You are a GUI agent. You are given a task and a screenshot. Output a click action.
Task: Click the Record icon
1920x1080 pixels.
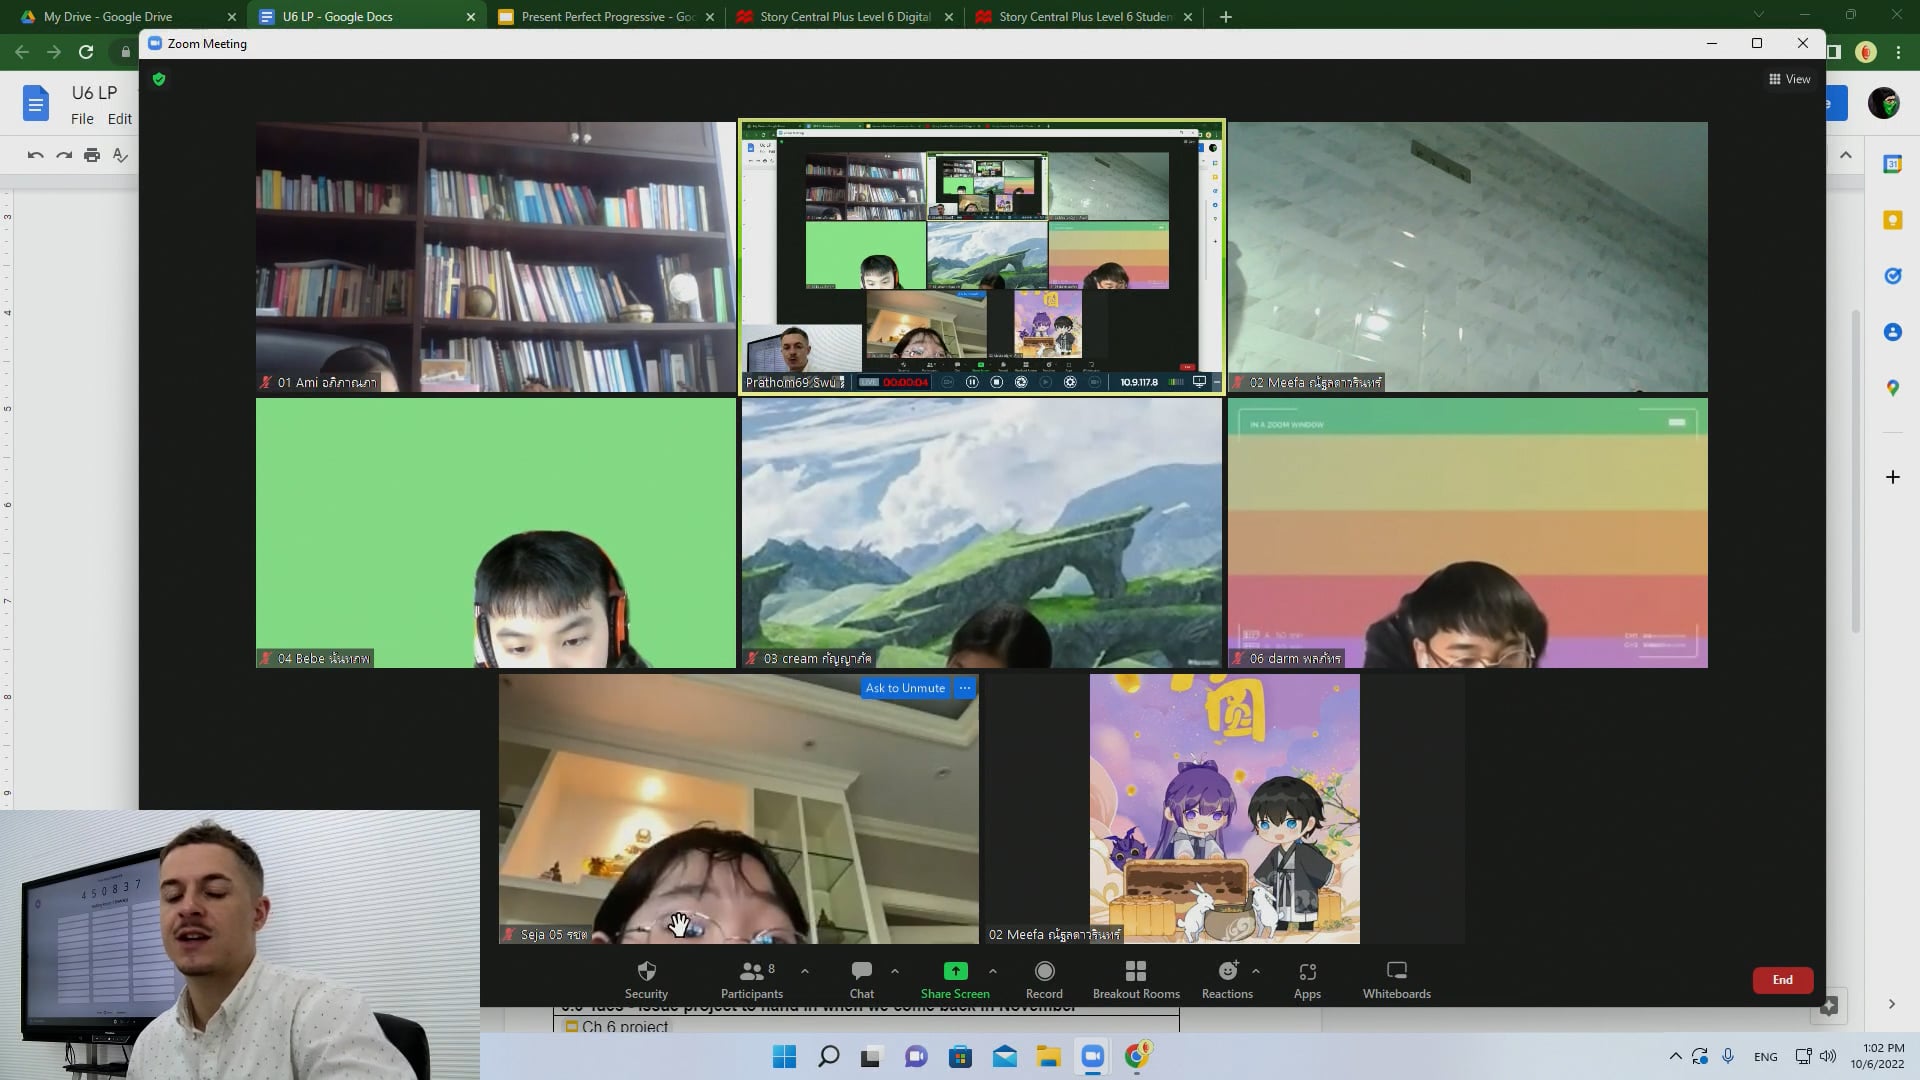point(1044,972)
